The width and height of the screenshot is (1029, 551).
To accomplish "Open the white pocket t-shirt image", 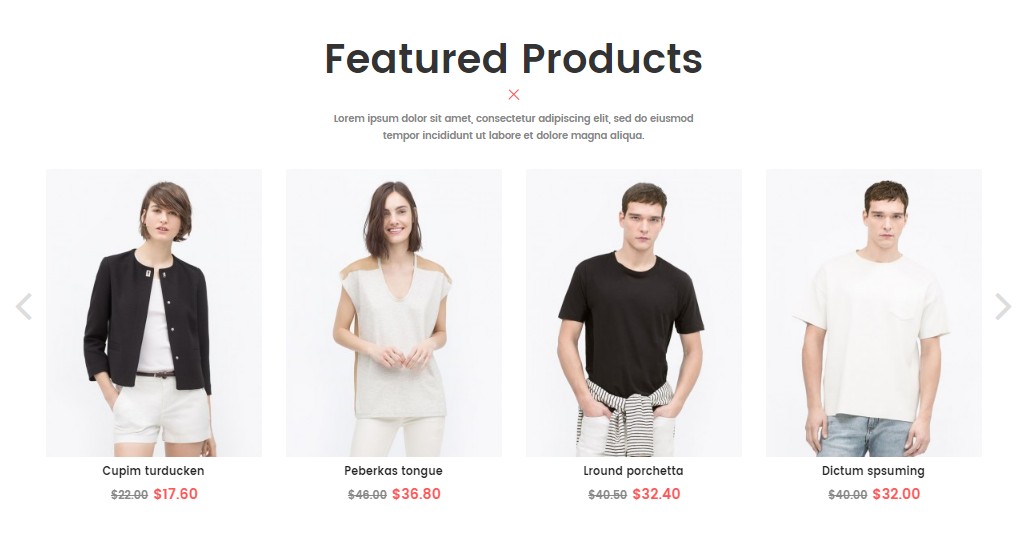I will click(874, 313).
